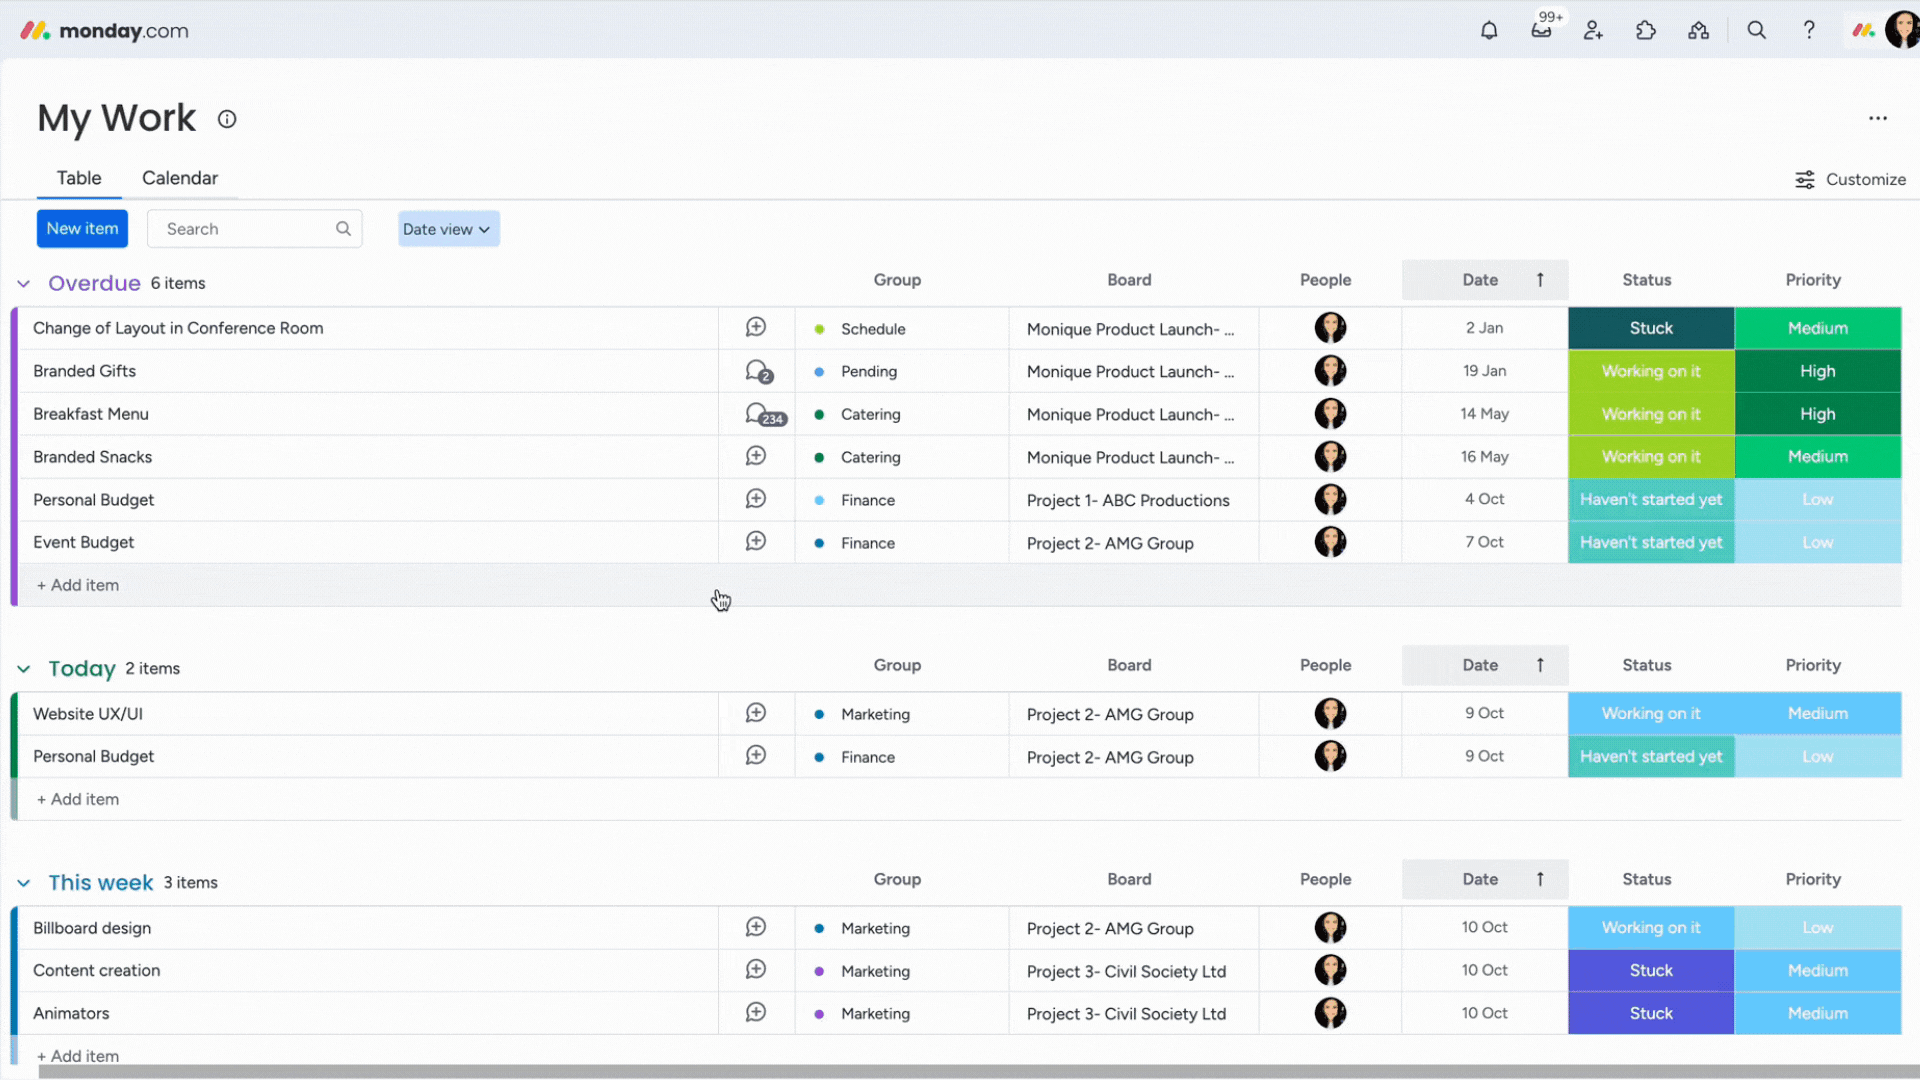Click the New item button
The width and height of the screenshot is (1920, 1080).
pyautogui.click(x=82, y=229)
